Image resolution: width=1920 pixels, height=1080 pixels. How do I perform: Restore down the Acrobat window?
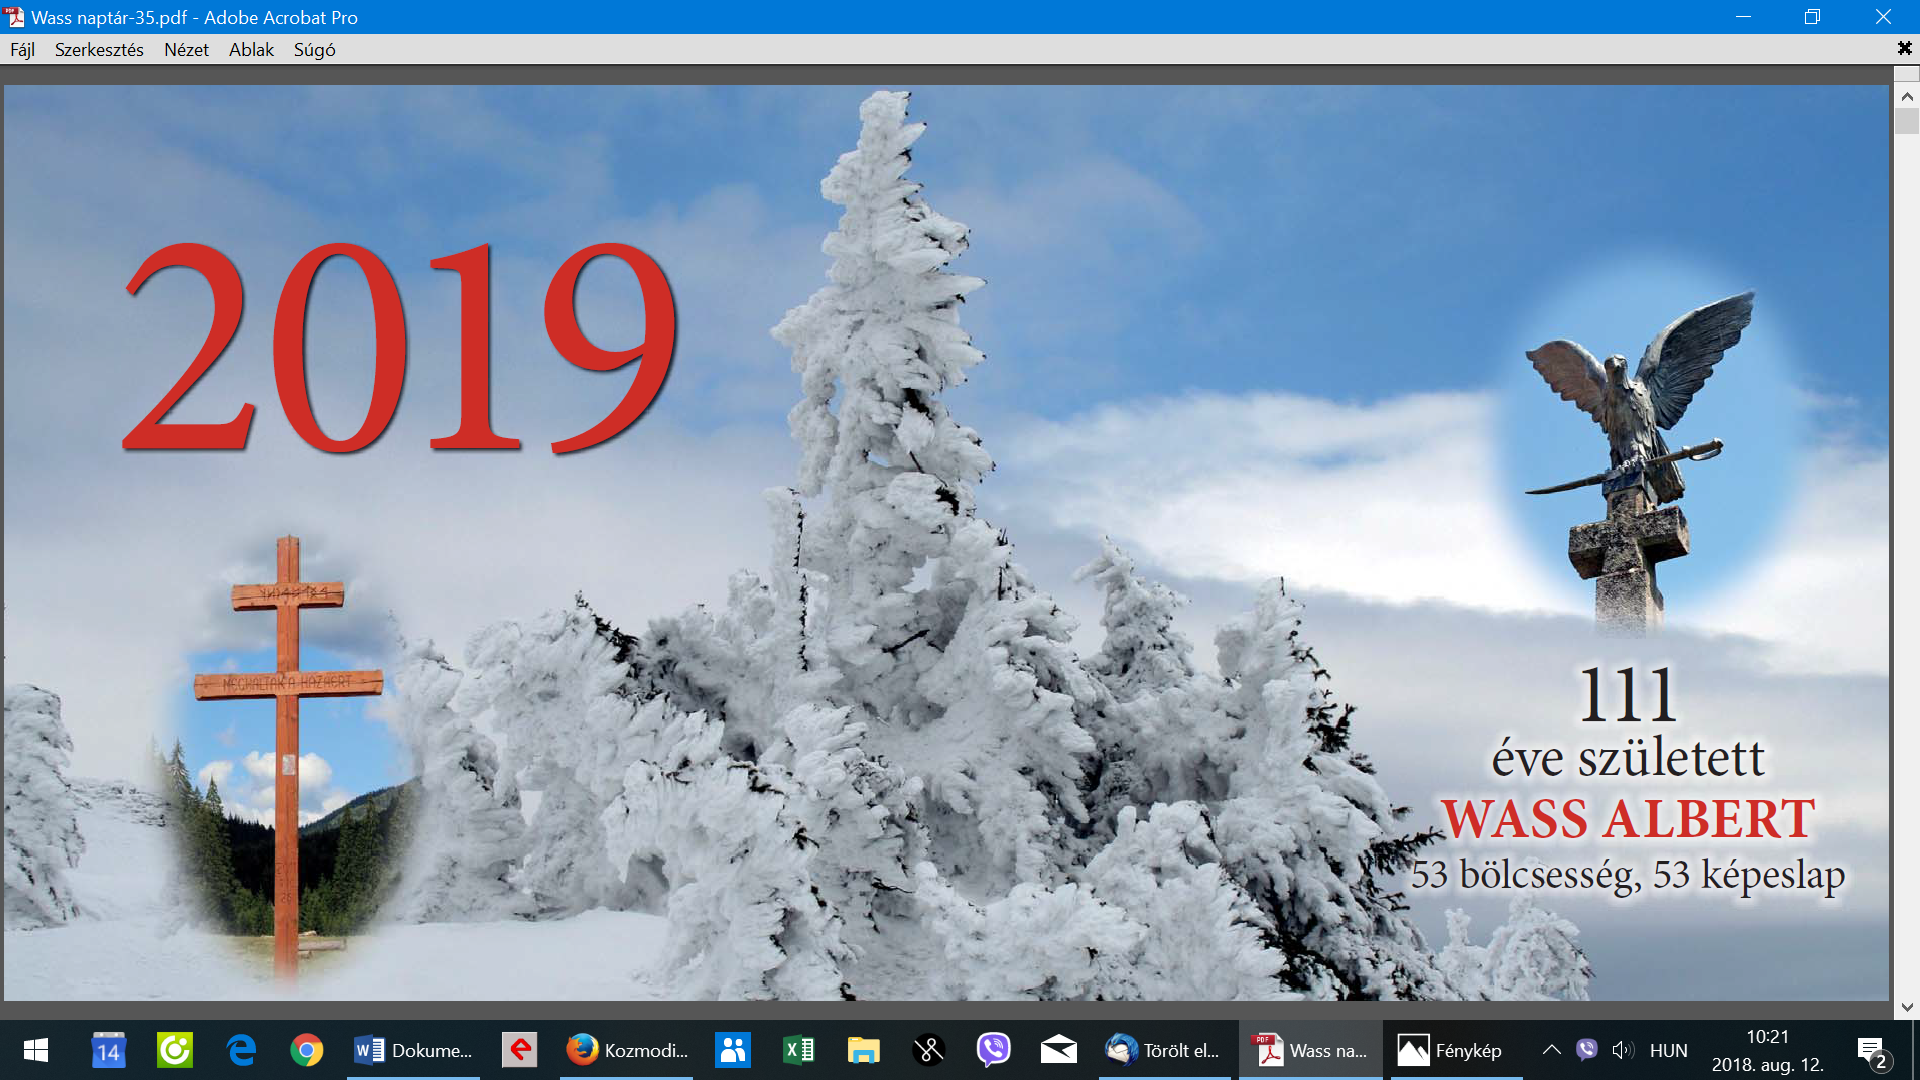(x=1812, y=17)
